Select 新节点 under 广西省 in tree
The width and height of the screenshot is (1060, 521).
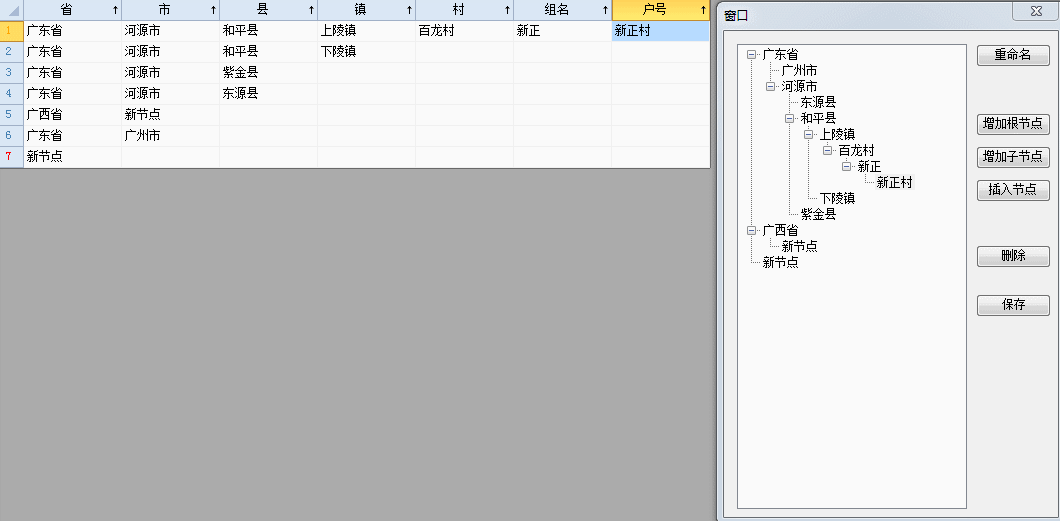(x=799, y=247)
